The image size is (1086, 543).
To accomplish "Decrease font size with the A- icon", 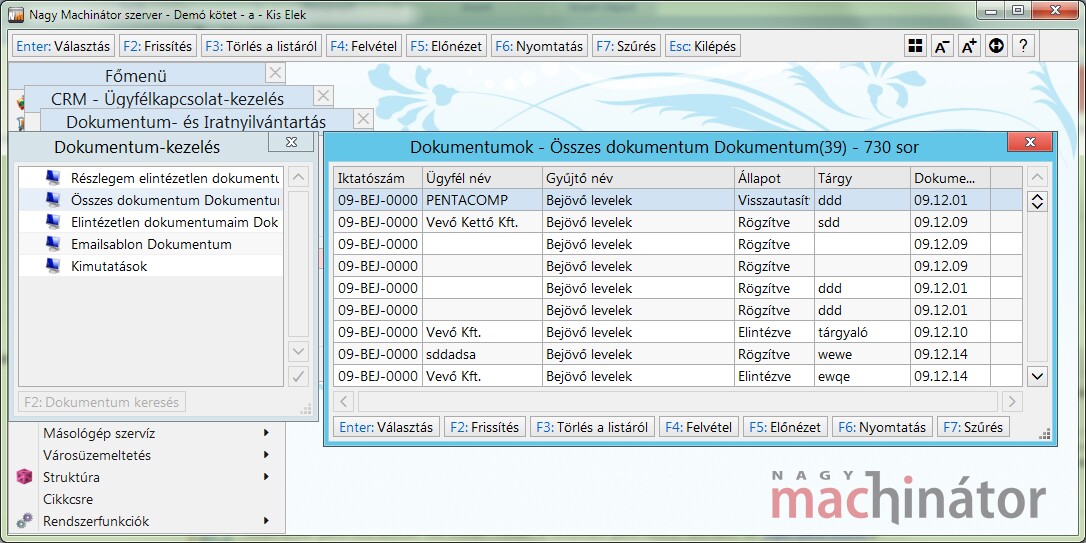I will pos(942,46).
